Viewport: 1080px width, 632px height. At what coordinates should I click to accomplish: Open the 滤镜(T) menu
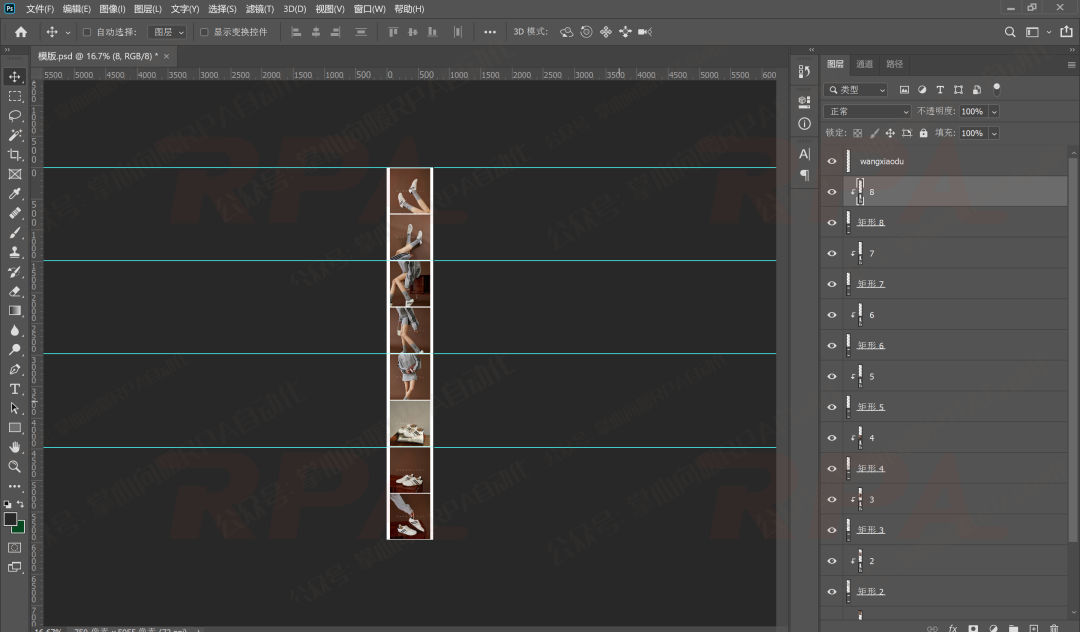click(x=260, y=9)
